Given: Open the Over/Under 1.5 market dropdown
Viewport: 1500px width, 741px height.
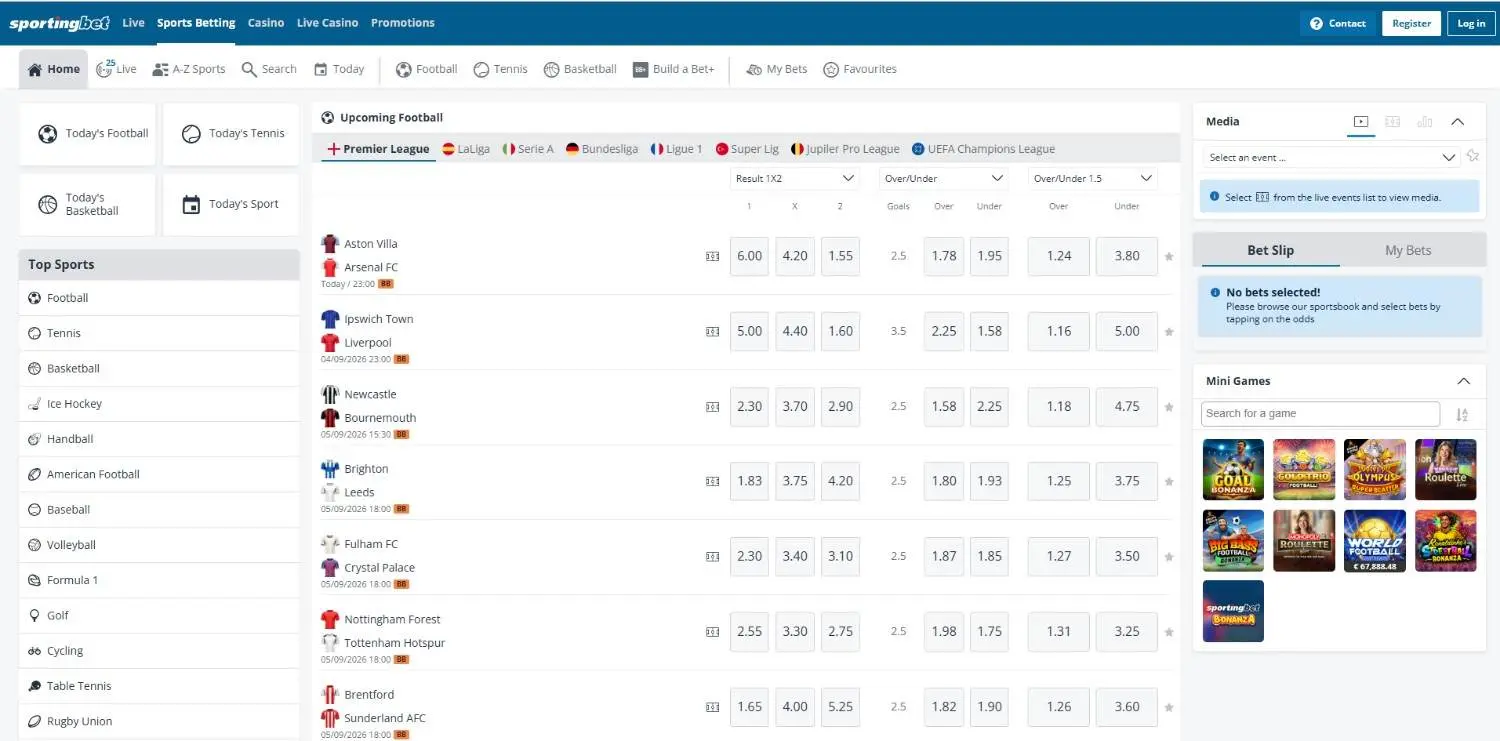Looking at the screenshot, I should (1093, 178).
